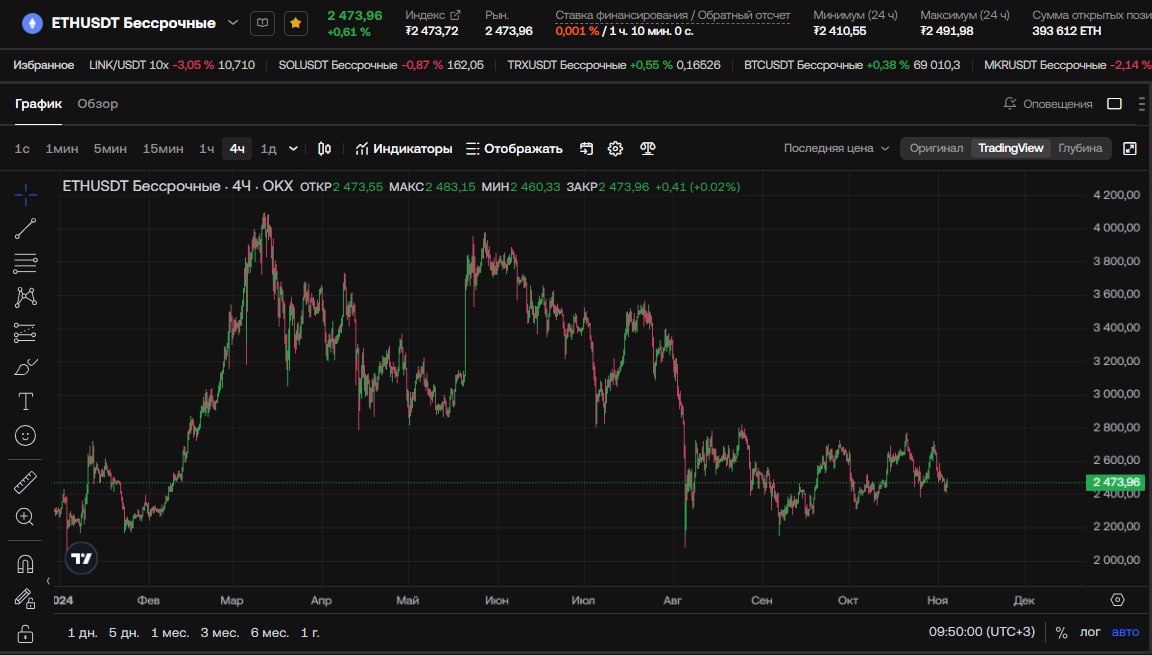Image resolution: width=1152 pixels, height=655 pixels.
Task: Select the 1мин timeframe
Action: (x=62, y=148)
